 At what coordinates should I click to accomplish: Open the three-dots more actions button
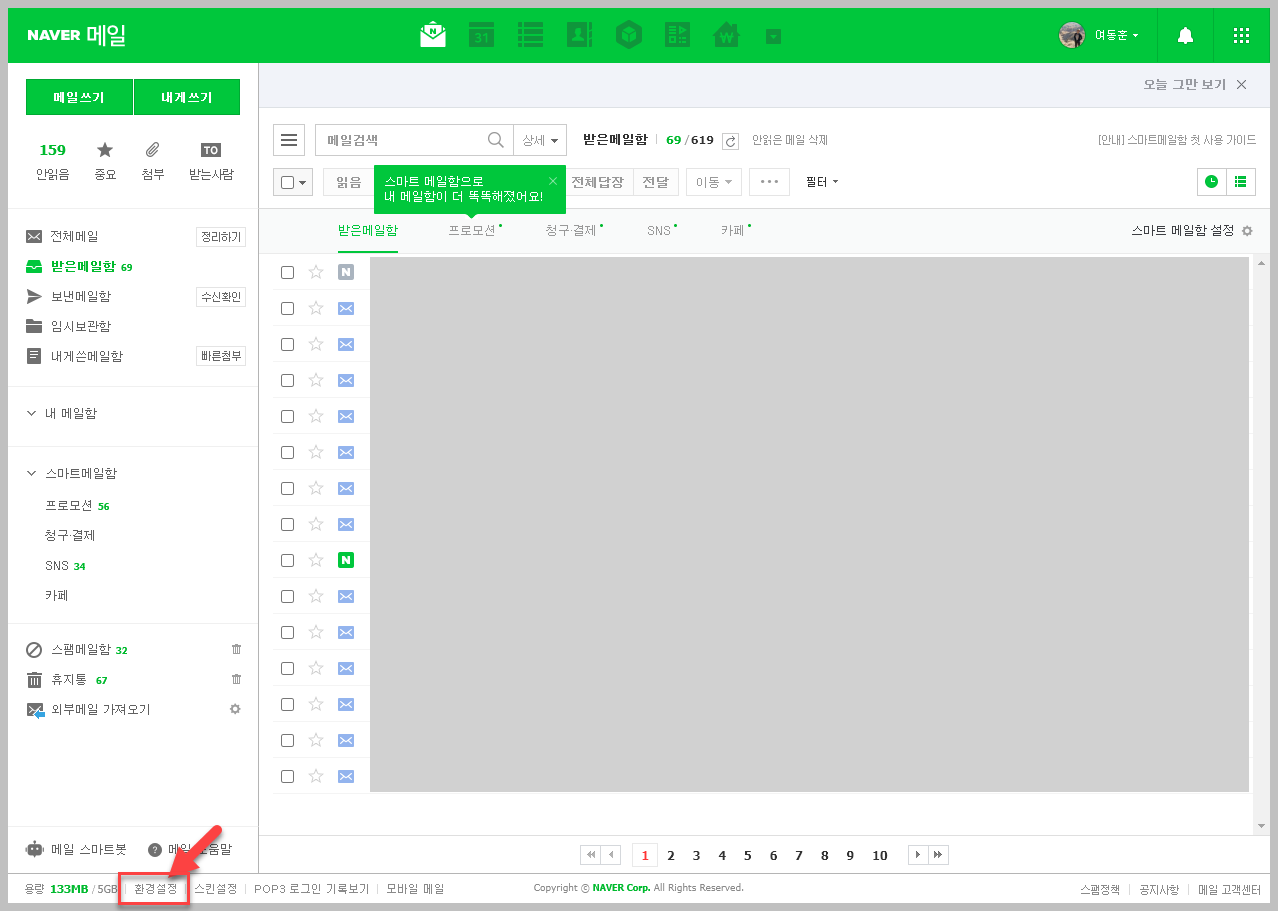tap(769, 182)
